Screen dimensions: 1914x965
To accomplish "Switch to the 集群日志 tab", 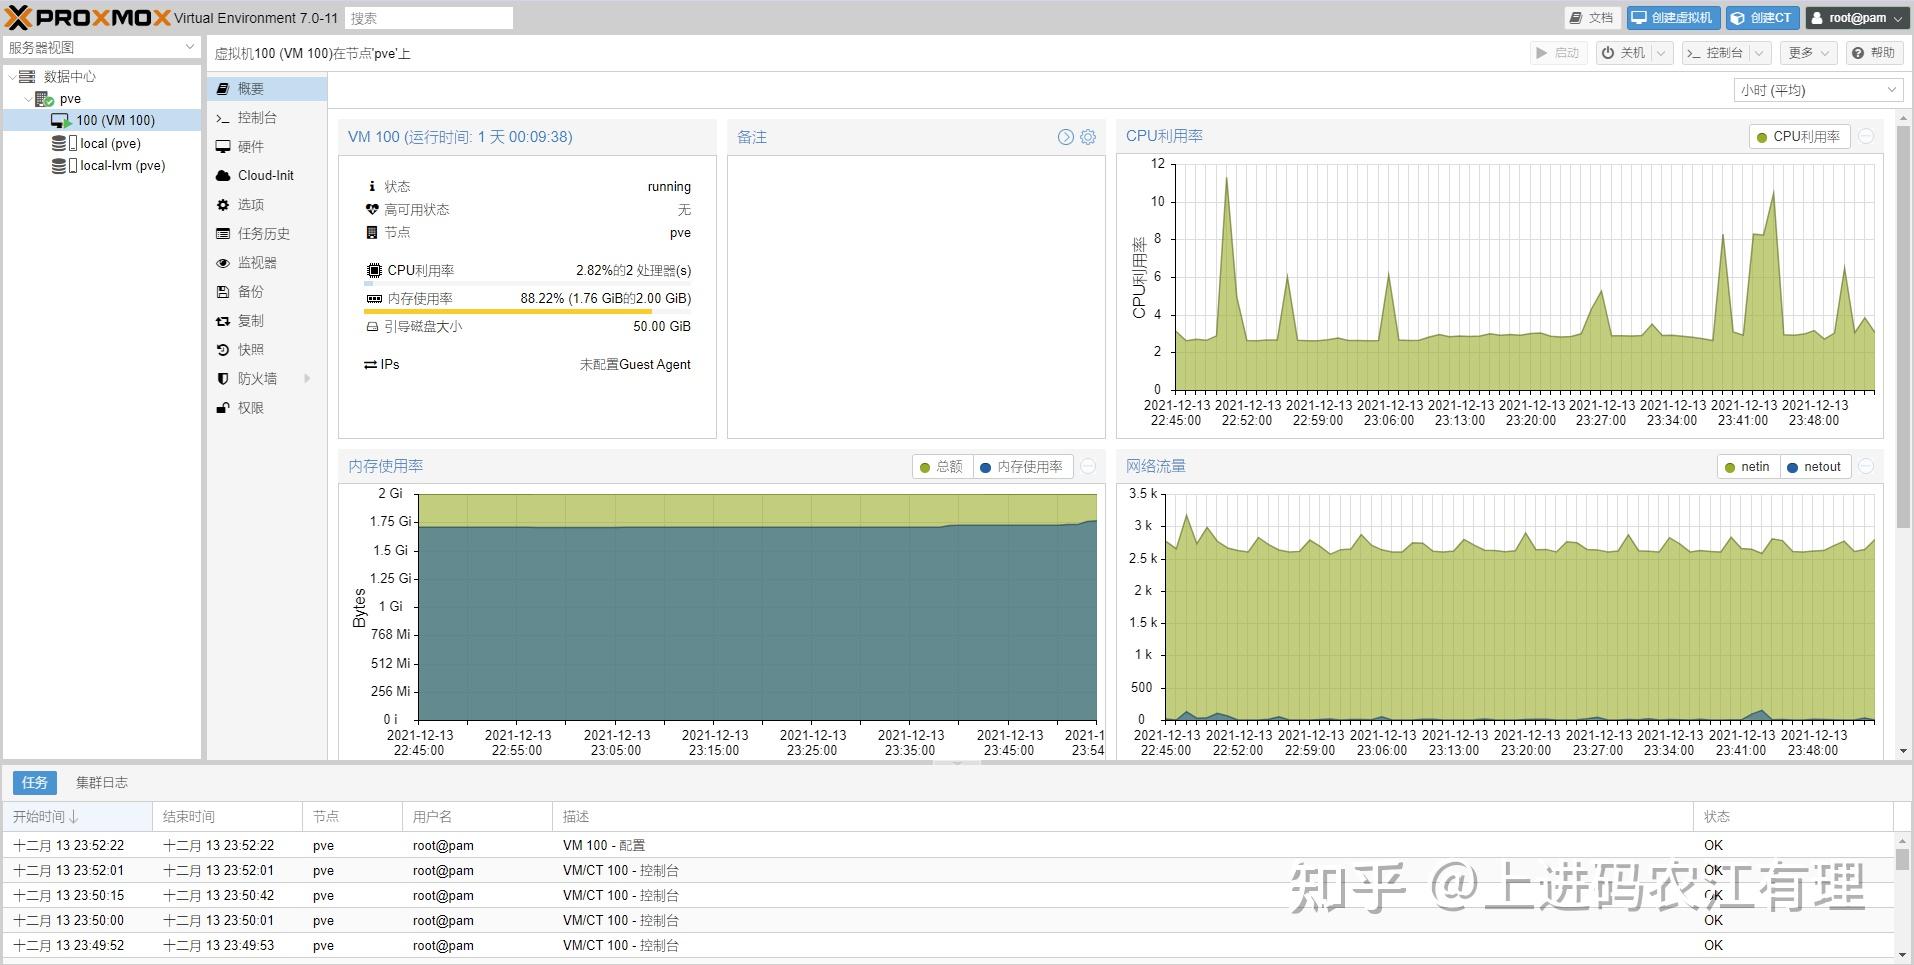I will click(101, 782).
